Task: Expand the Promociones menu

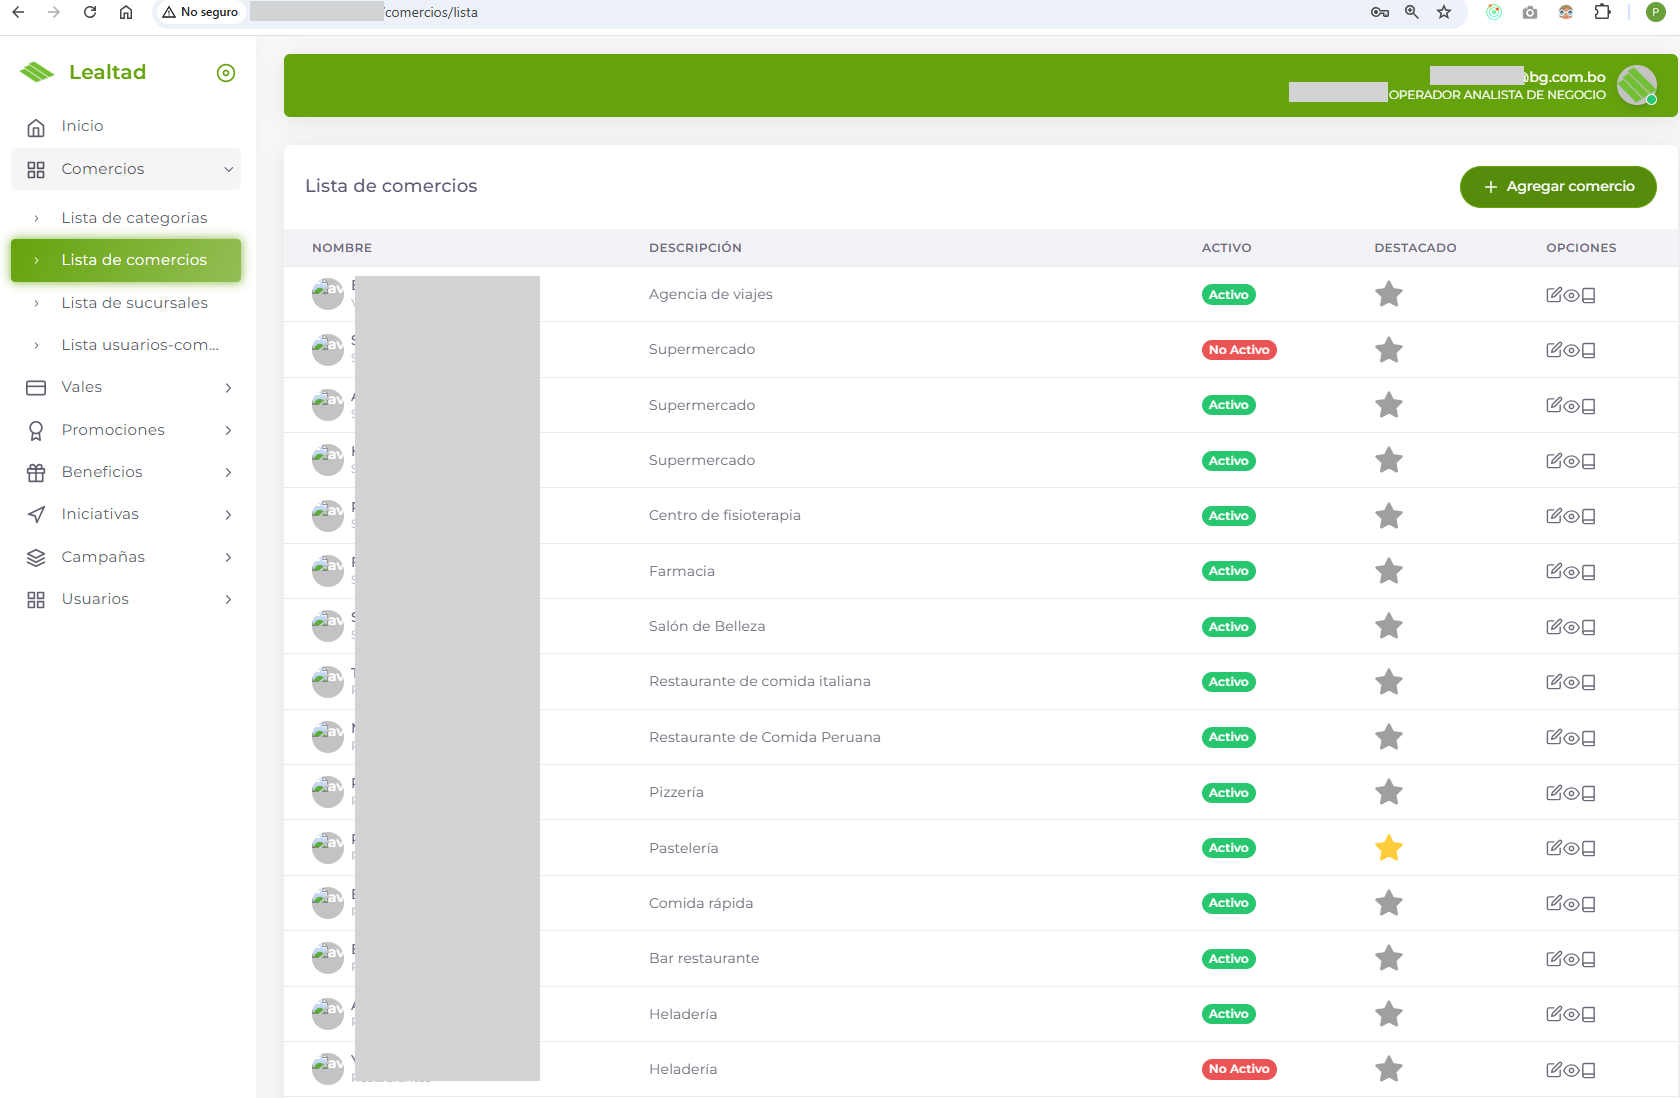Action: tap(113, 429)
